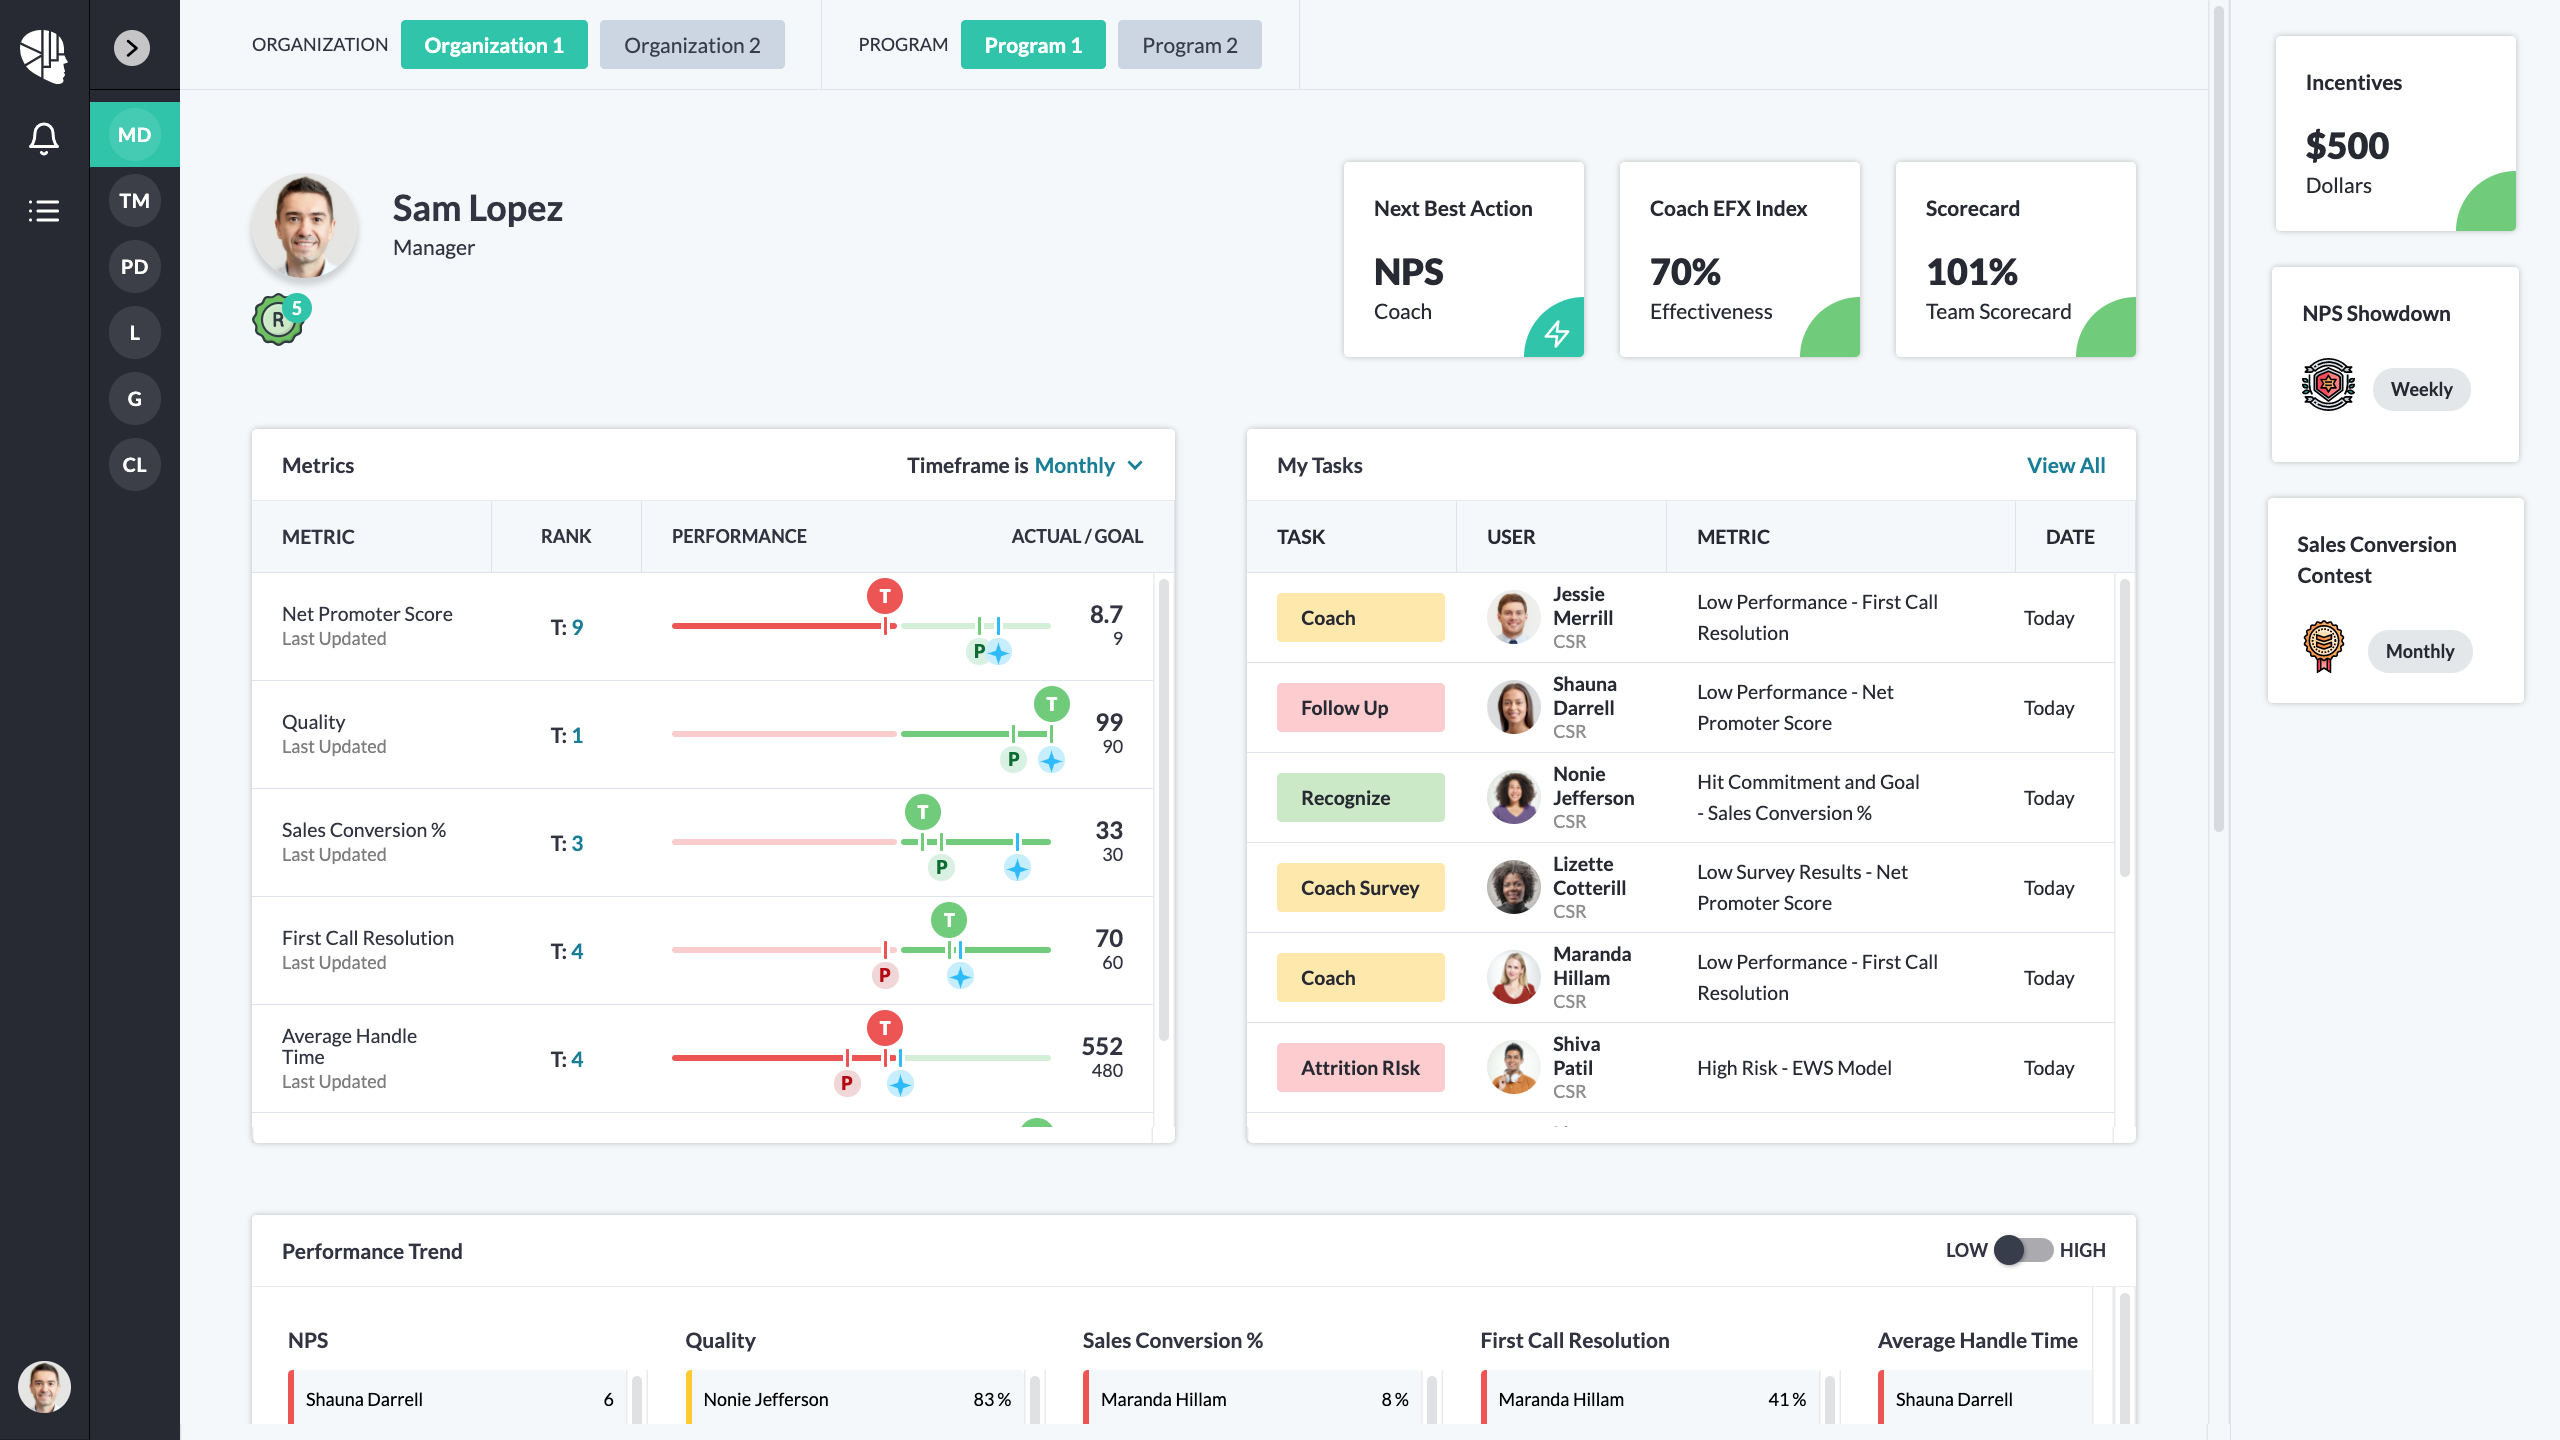Toggle the Low/High performance trend switch
The image size is (2560, 1440).
pos(2023,1250)
